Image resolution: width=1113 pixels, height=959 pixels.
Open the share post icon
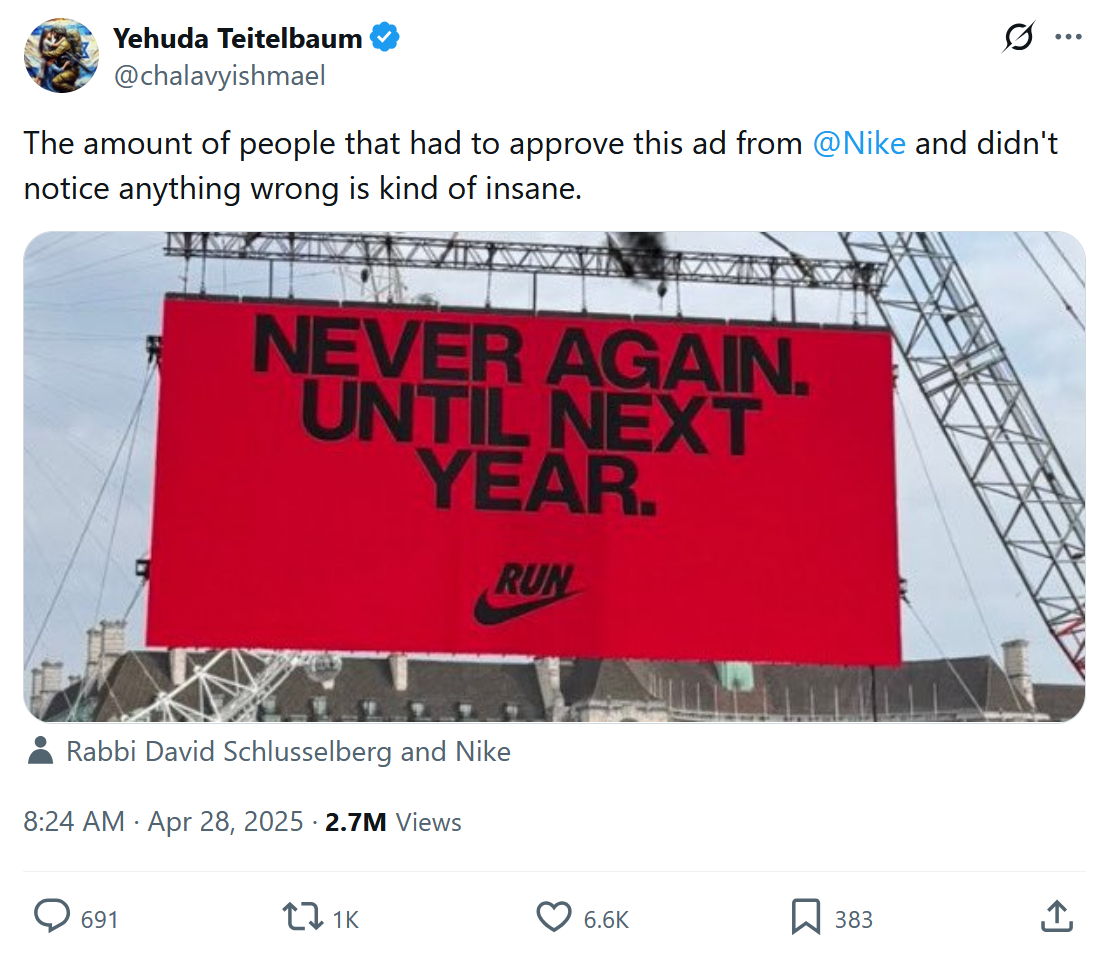(x=1058, y=917)
